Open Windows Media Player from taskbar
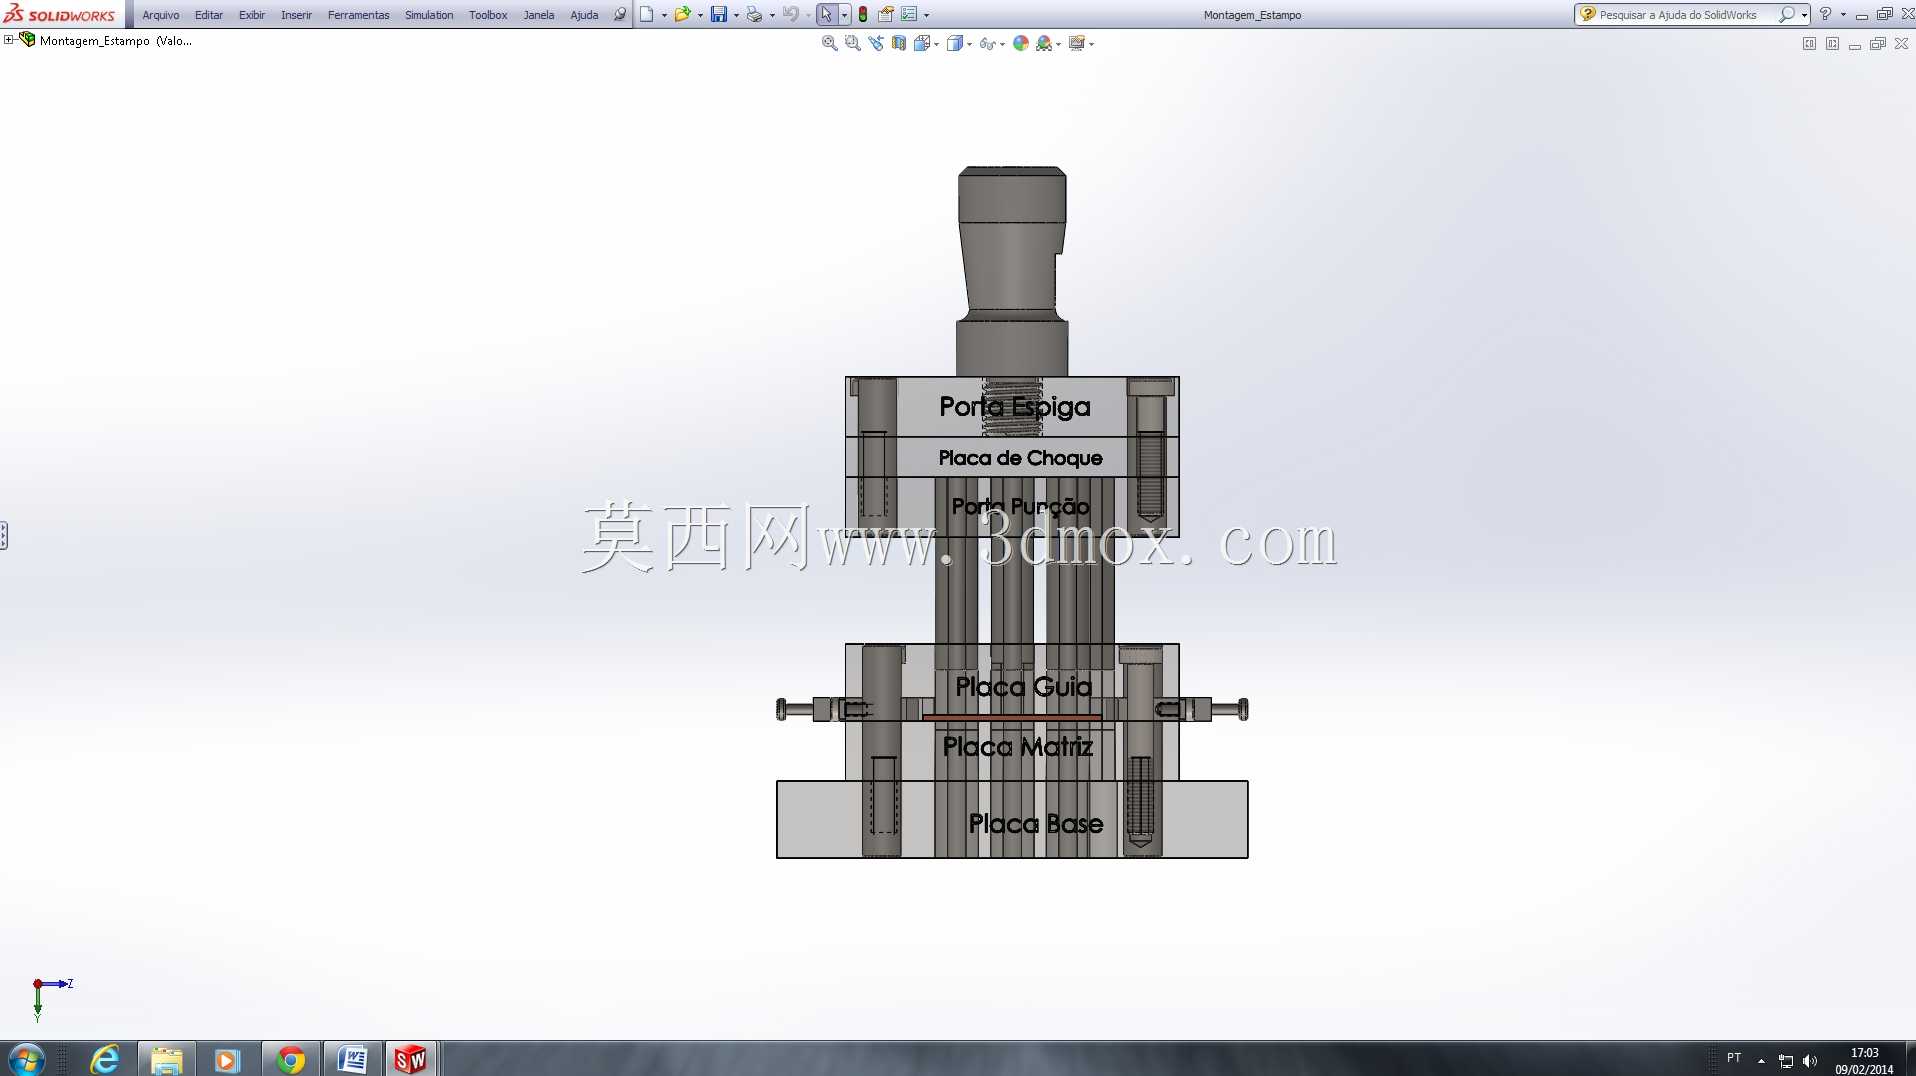The height and width of the screenshot is (1076, 1916). click(x=228, y=1059)
